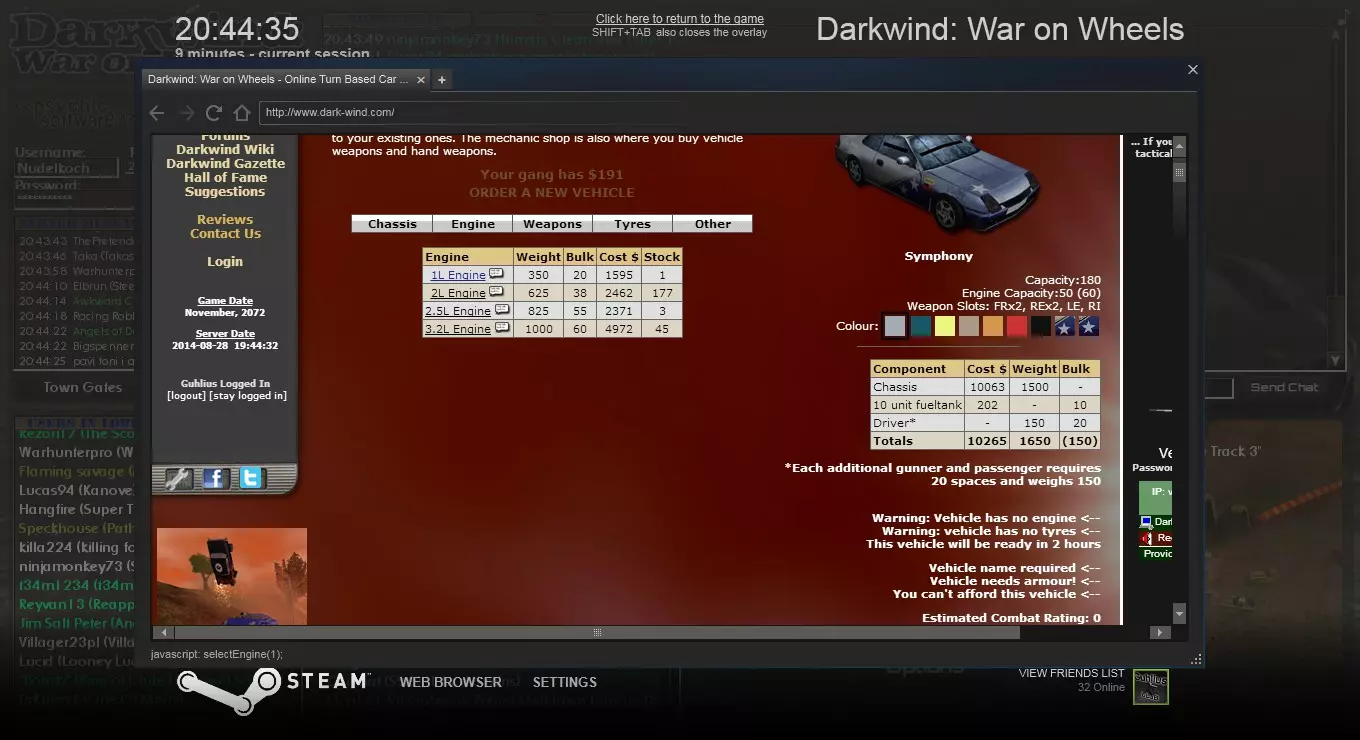The image size is (1360, 740).
Task: Open the Twitter icon link
Action: [x=251, y=479]
